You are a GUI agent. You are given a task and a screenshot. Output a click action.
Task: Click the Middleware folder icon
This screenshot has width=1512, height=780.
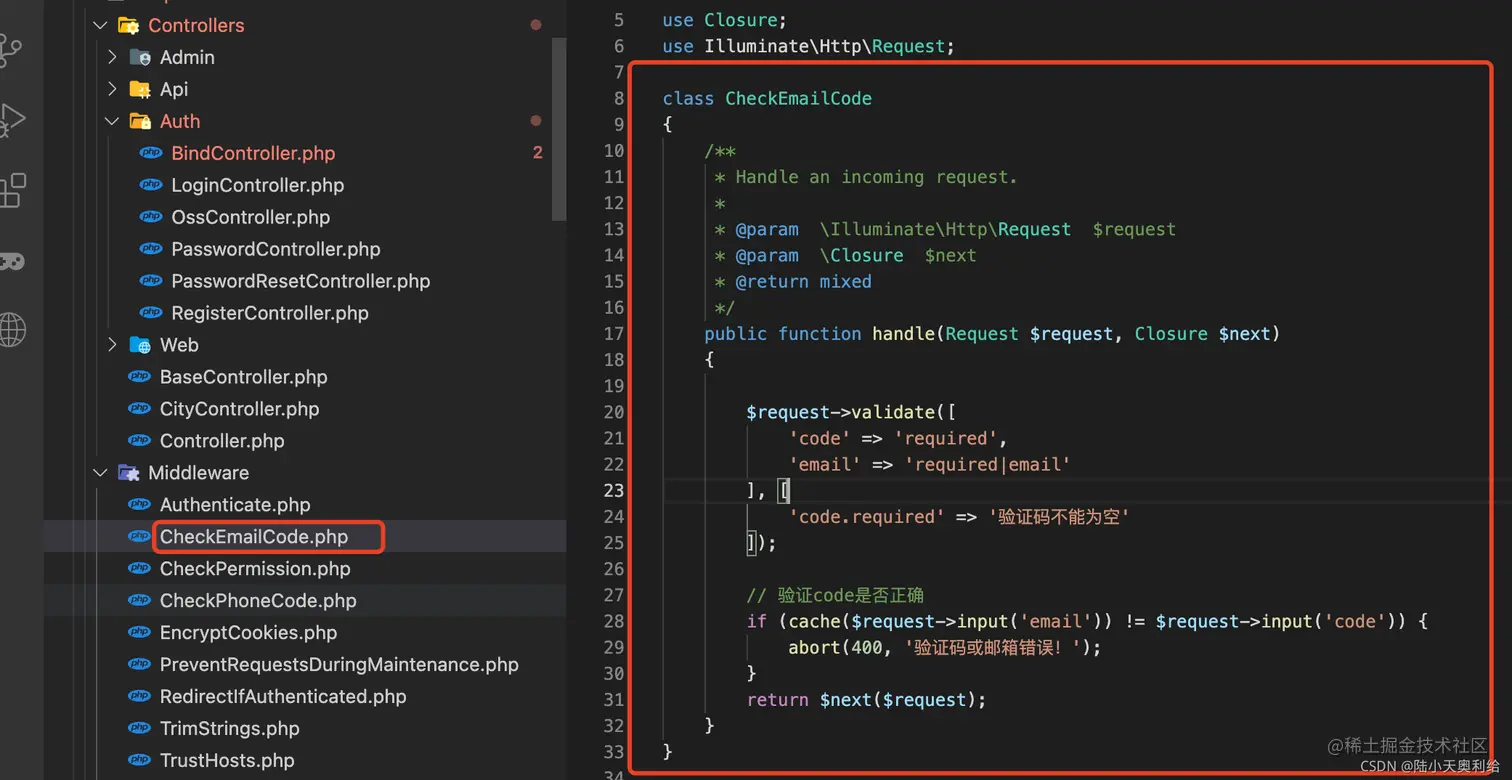(x=128, y=473)
